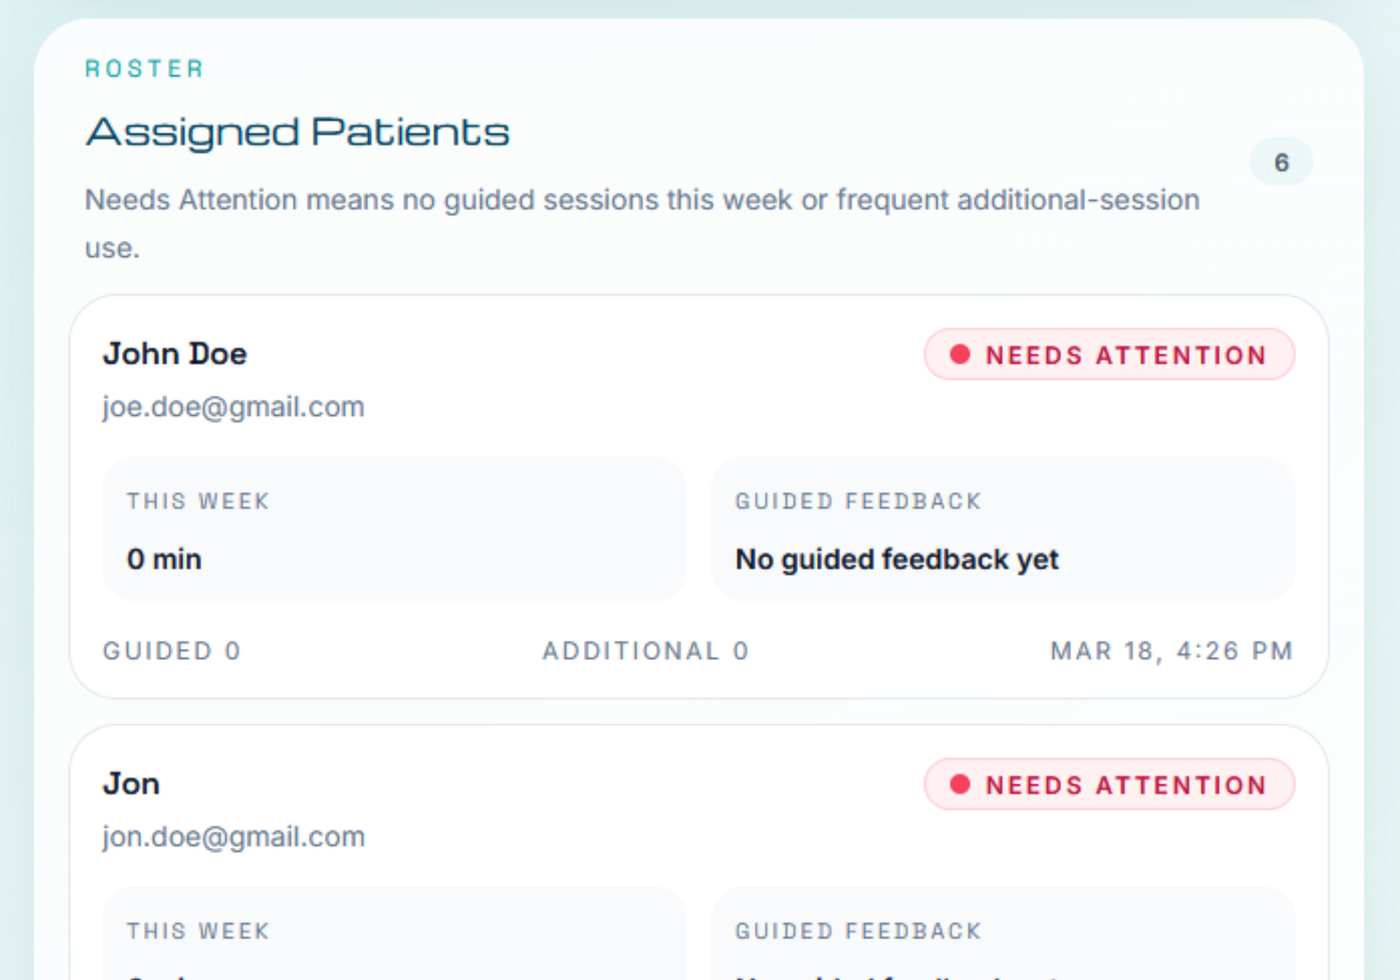The height and width of the screenshot is (980, 1400).
Task: Click John Doe's Needs Attention badge
Action: point(1109,355)
